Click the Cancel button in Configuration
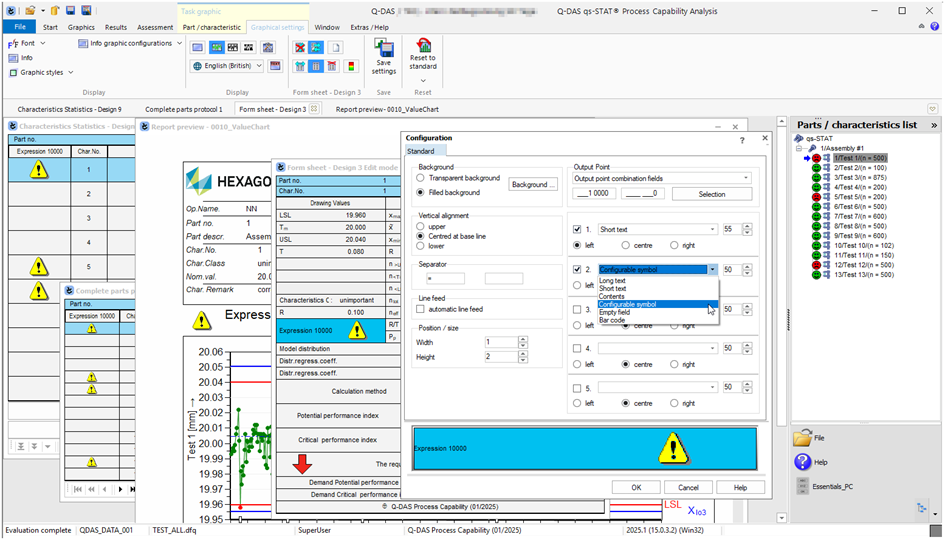The width and height of the screenshot is (945, 540). click(x=688, y=488)
